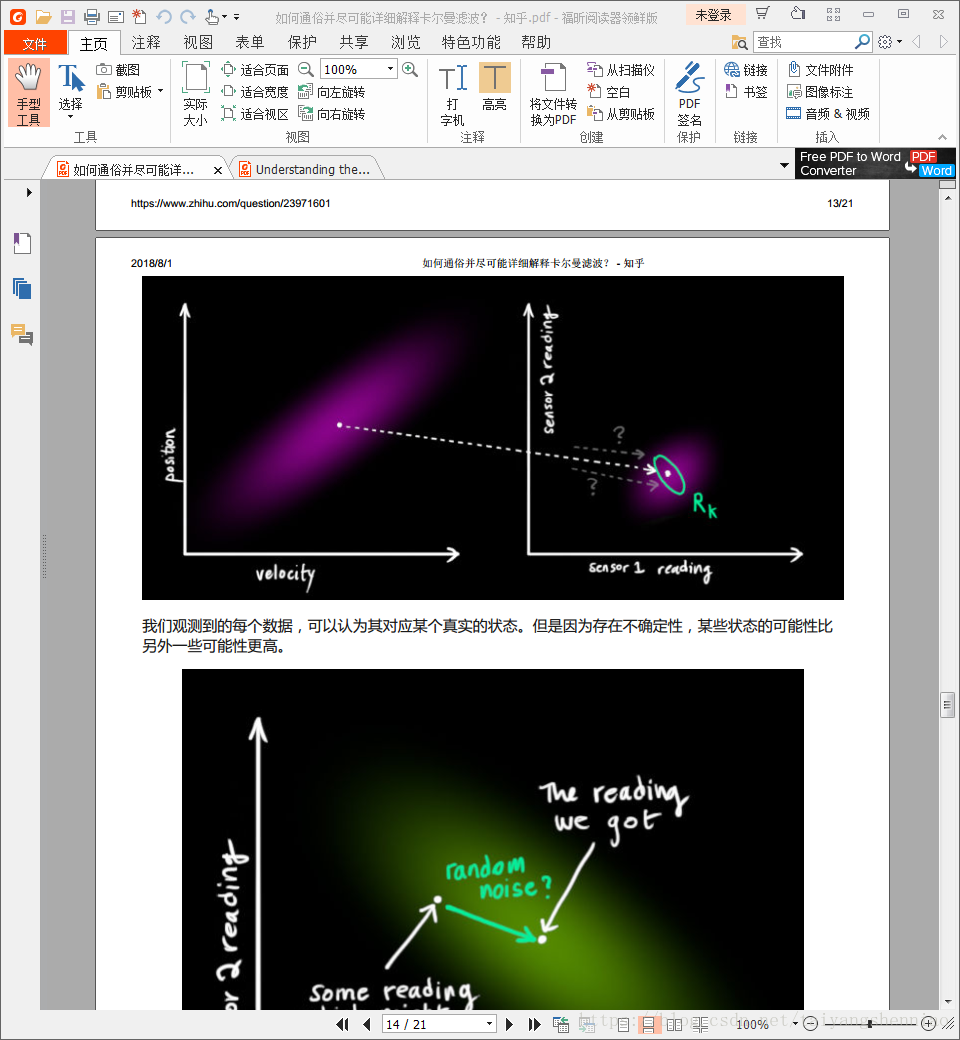The image size is (960, 1040).
Task: Click zoom slider handle in status bar
Action: pyautogui.click(x=870, y=1025)
